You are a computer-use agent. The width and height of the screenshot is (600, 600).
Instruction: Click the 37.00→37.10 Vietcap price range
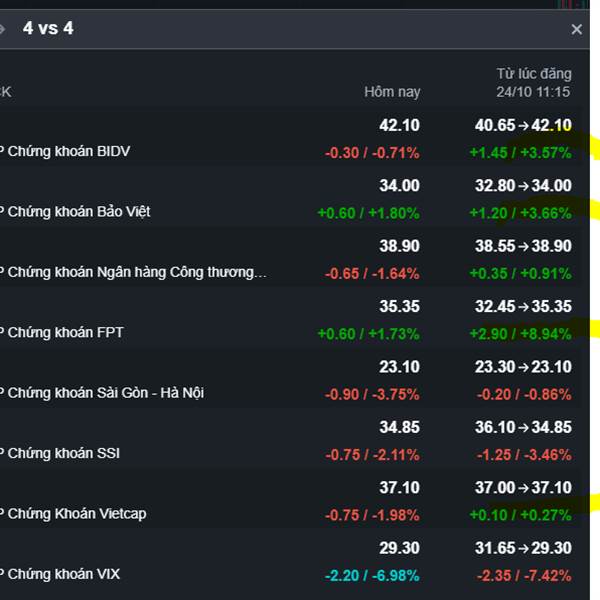[523, 488]
